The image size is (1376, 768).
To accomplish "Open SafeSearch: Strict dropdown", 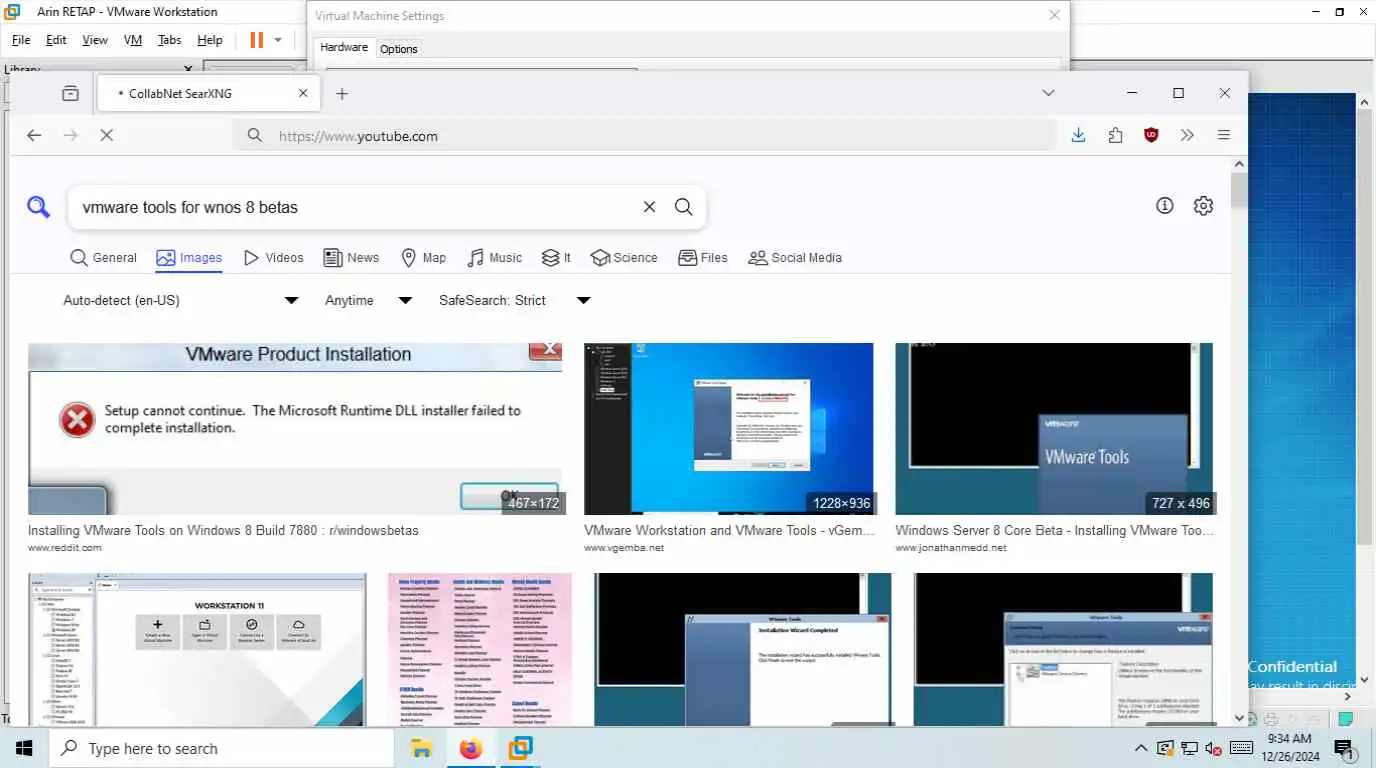I will pyautogui.click(x=514, y=300).
